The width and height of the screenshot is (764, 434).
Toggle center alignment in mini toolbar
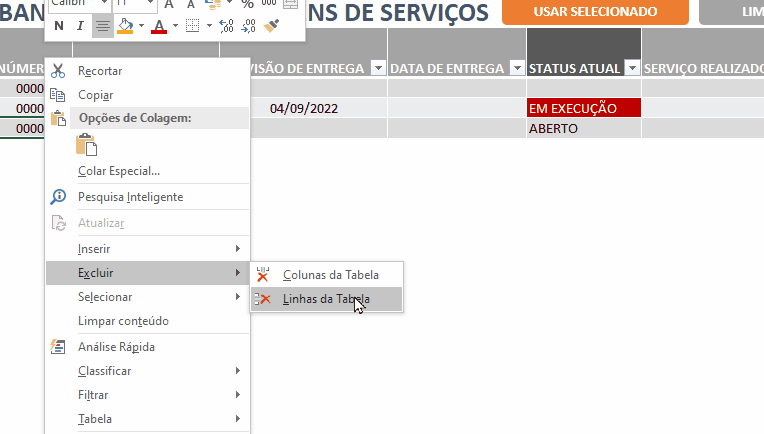[x=102, y=26]
